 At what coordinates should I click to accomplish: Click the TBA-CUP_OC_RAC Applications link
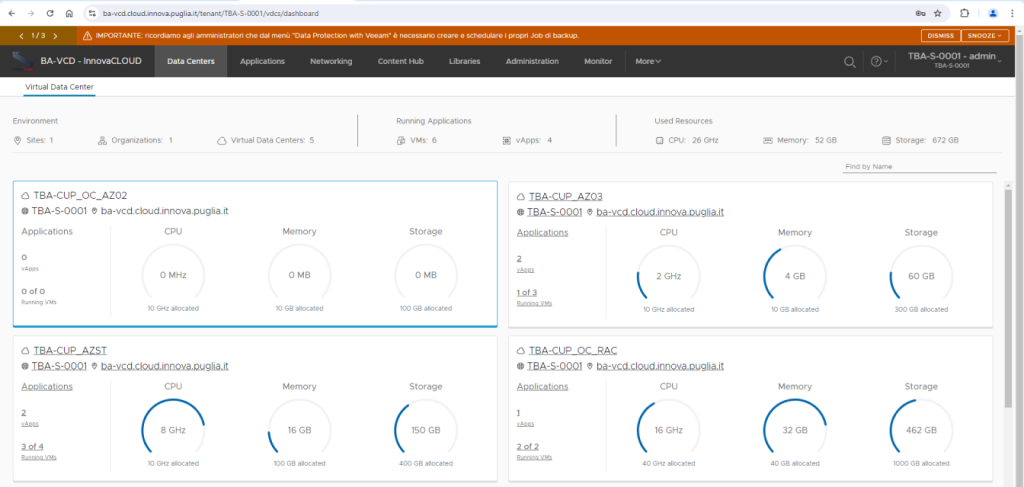542,386
